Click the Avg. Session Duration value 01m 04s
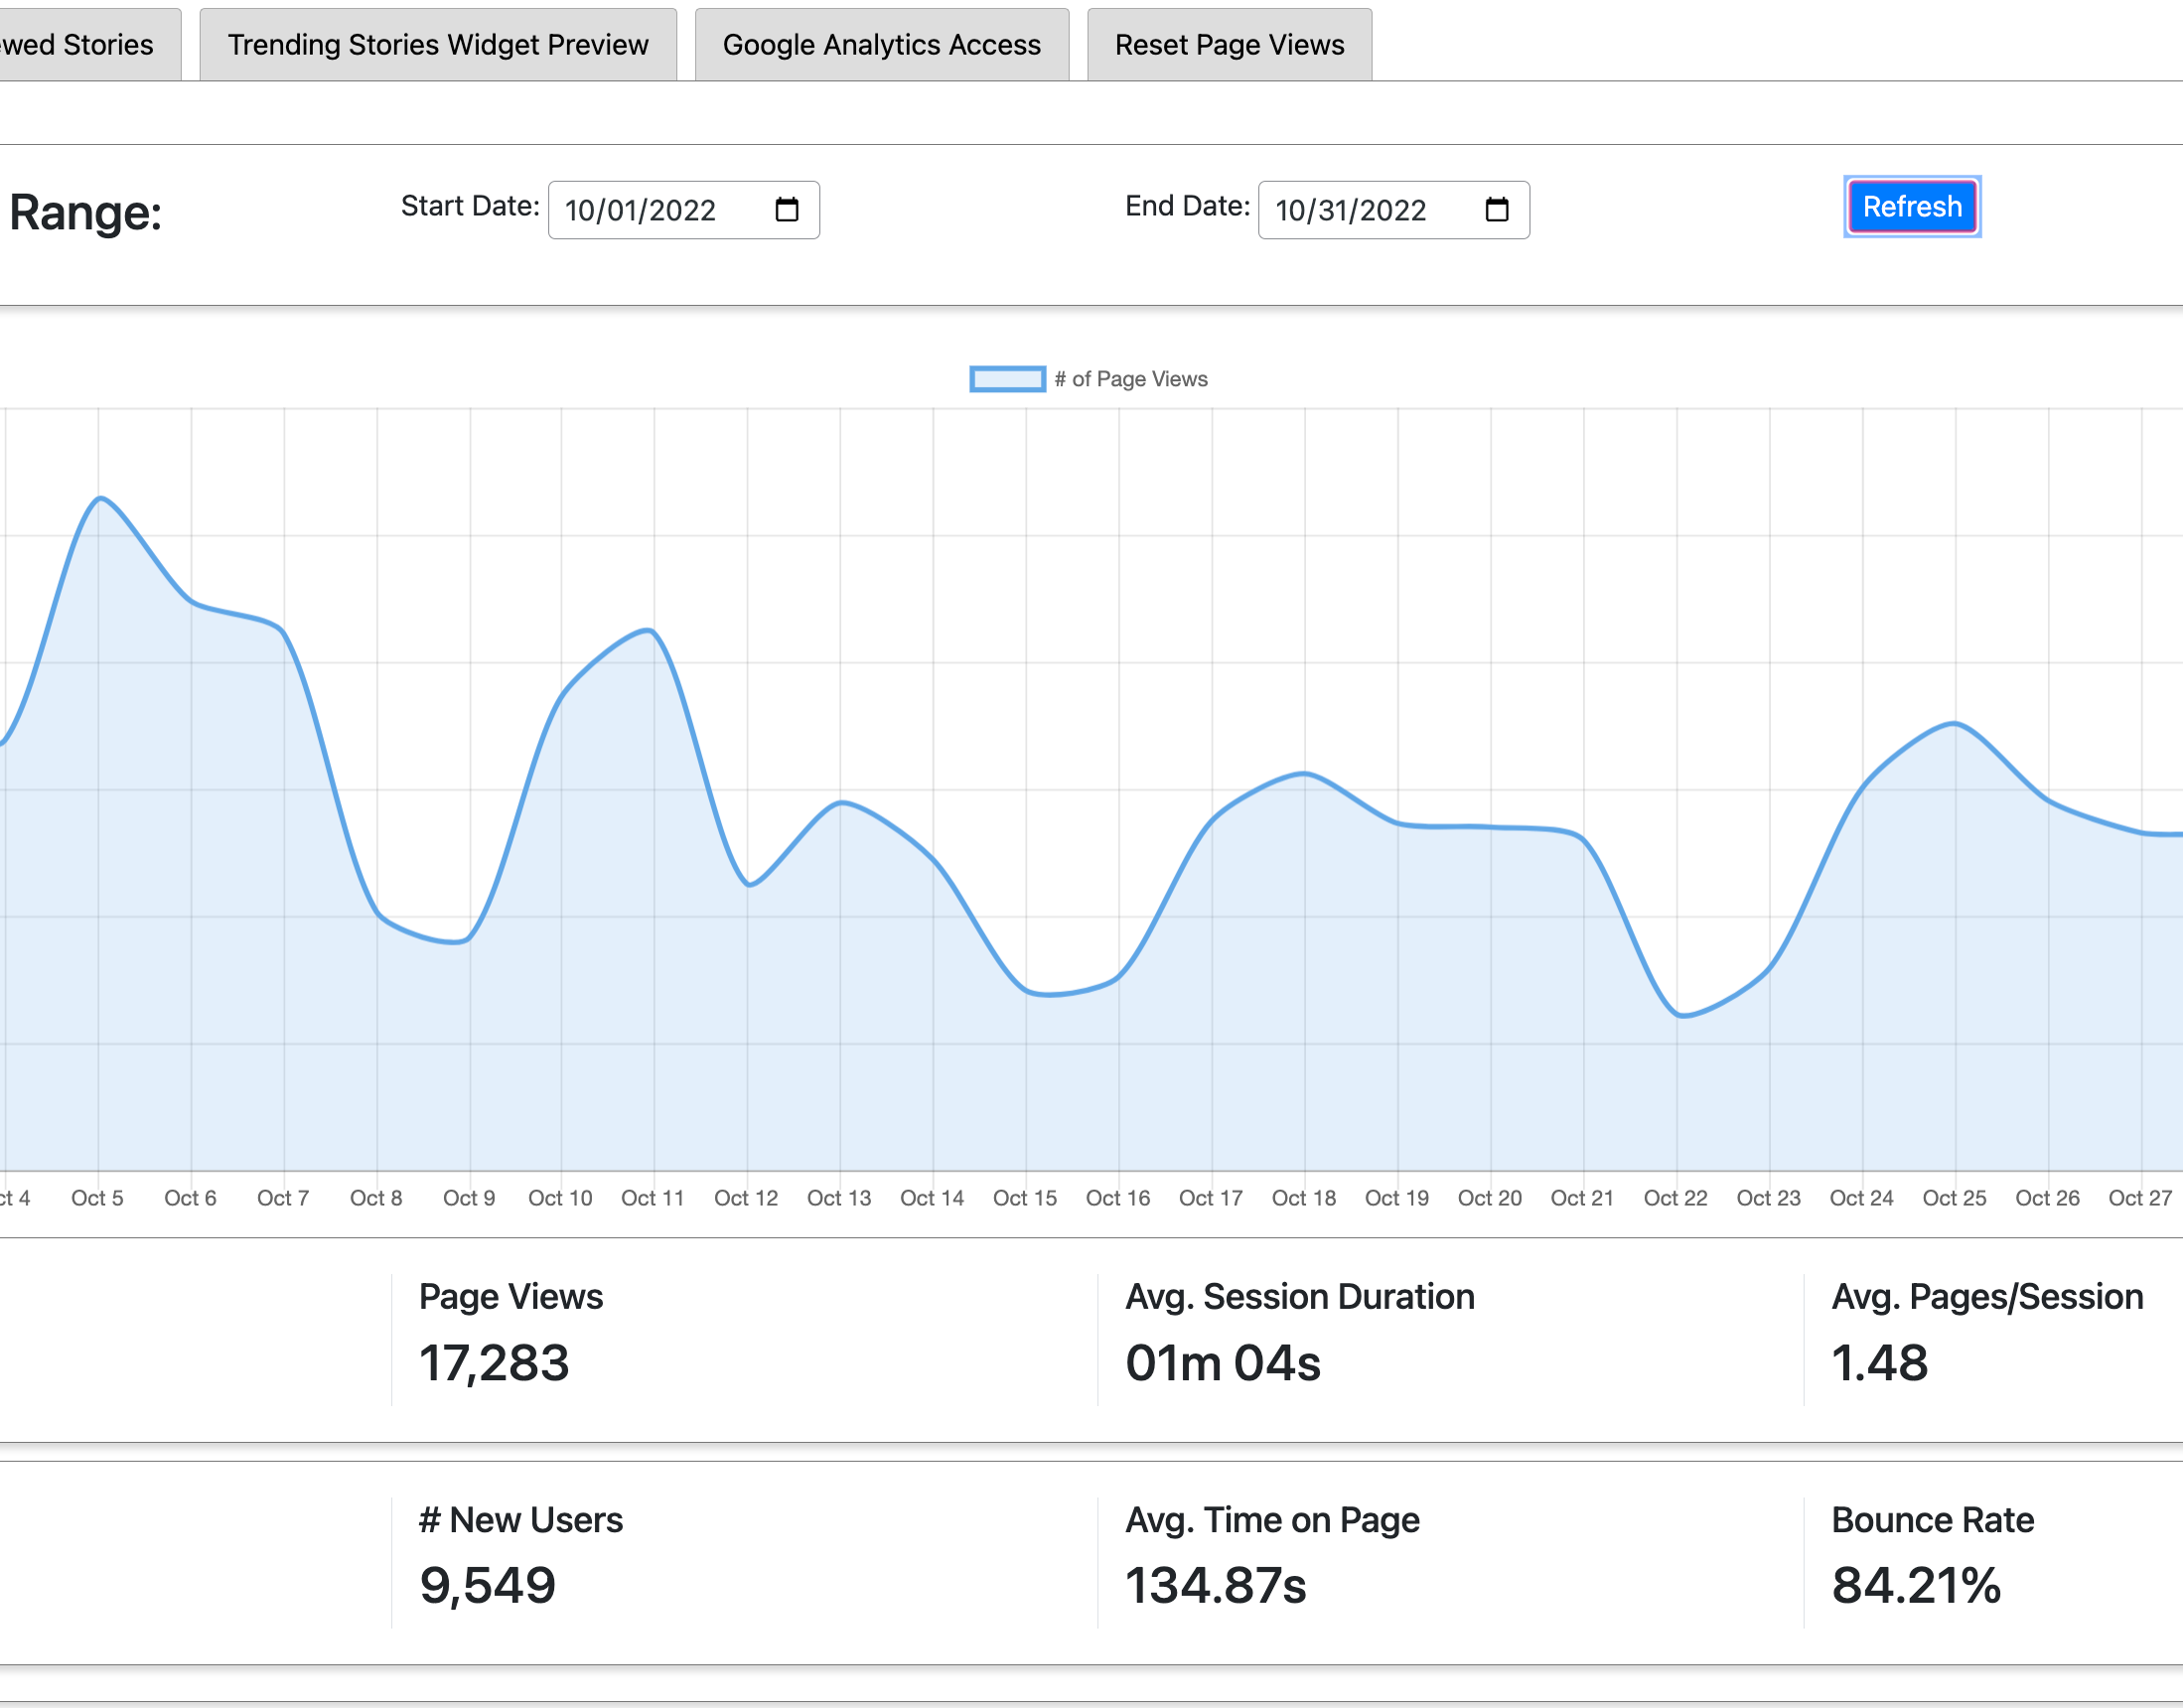This screenshot has width=2183, height=1708. 1223,1363
